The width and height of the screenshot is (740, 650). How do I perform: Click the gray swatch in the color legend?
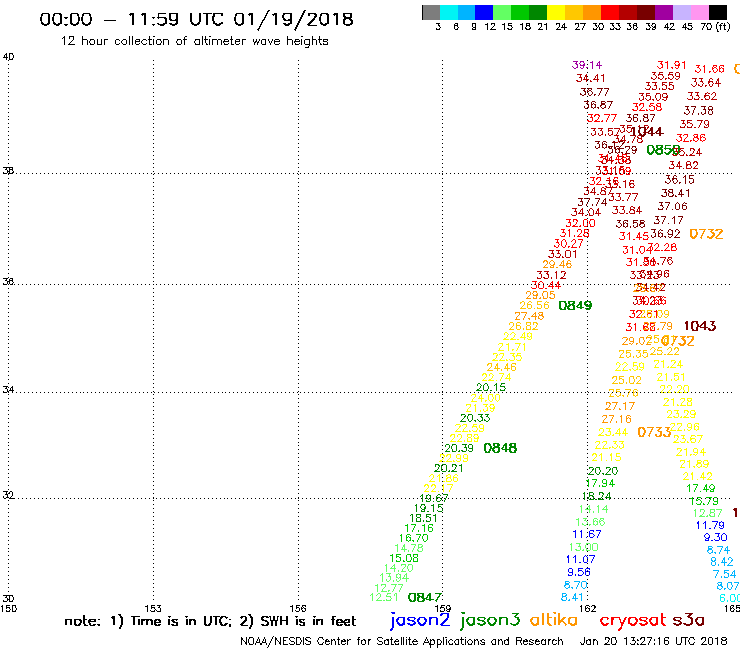[x=431, y=12]
